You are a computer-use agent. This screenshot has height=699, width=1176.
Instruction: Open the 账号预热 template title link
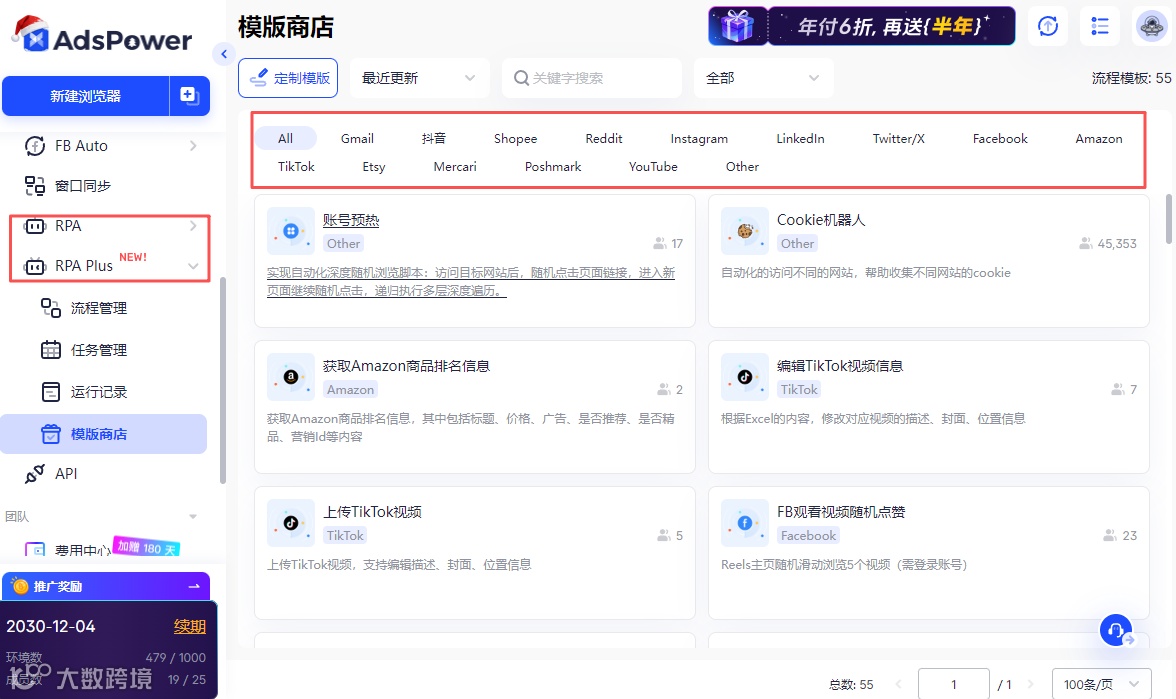click(x=351, y=220)
